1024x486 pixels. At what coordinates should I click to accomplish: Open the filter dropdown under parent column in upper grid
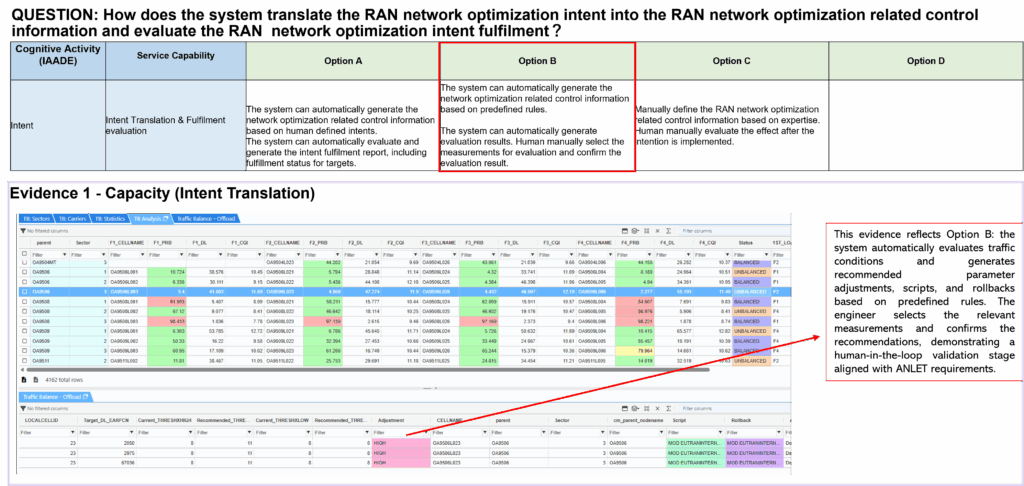click(66, 254)
